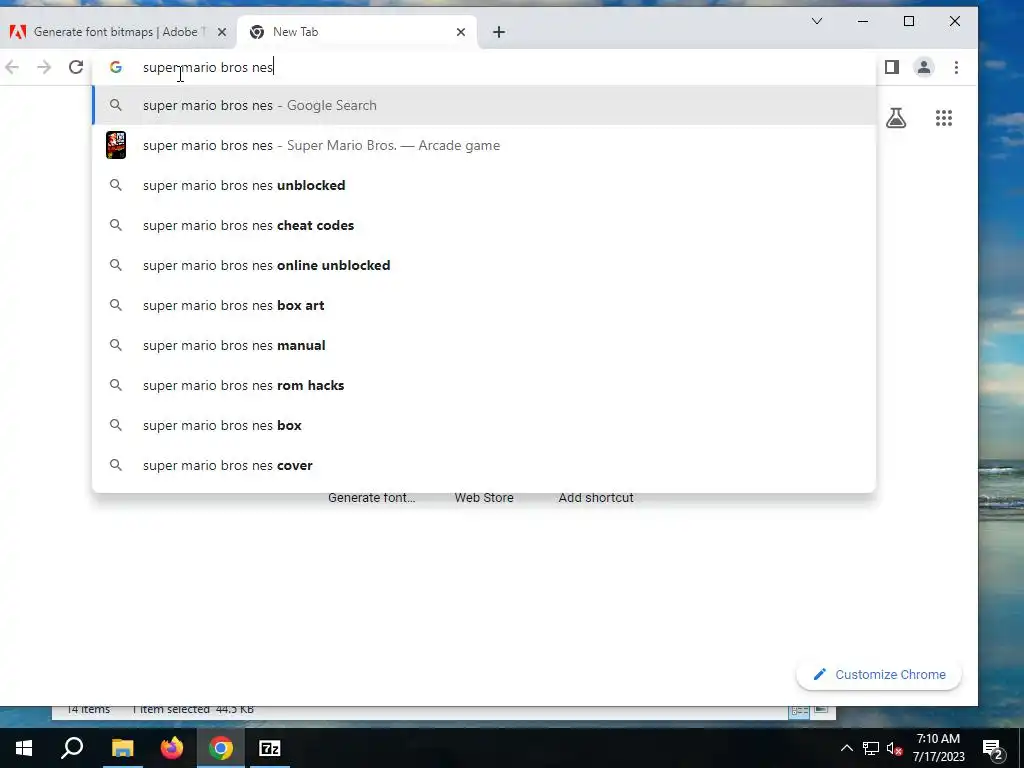Open the Web Store shortcut

tap(484, 498)
